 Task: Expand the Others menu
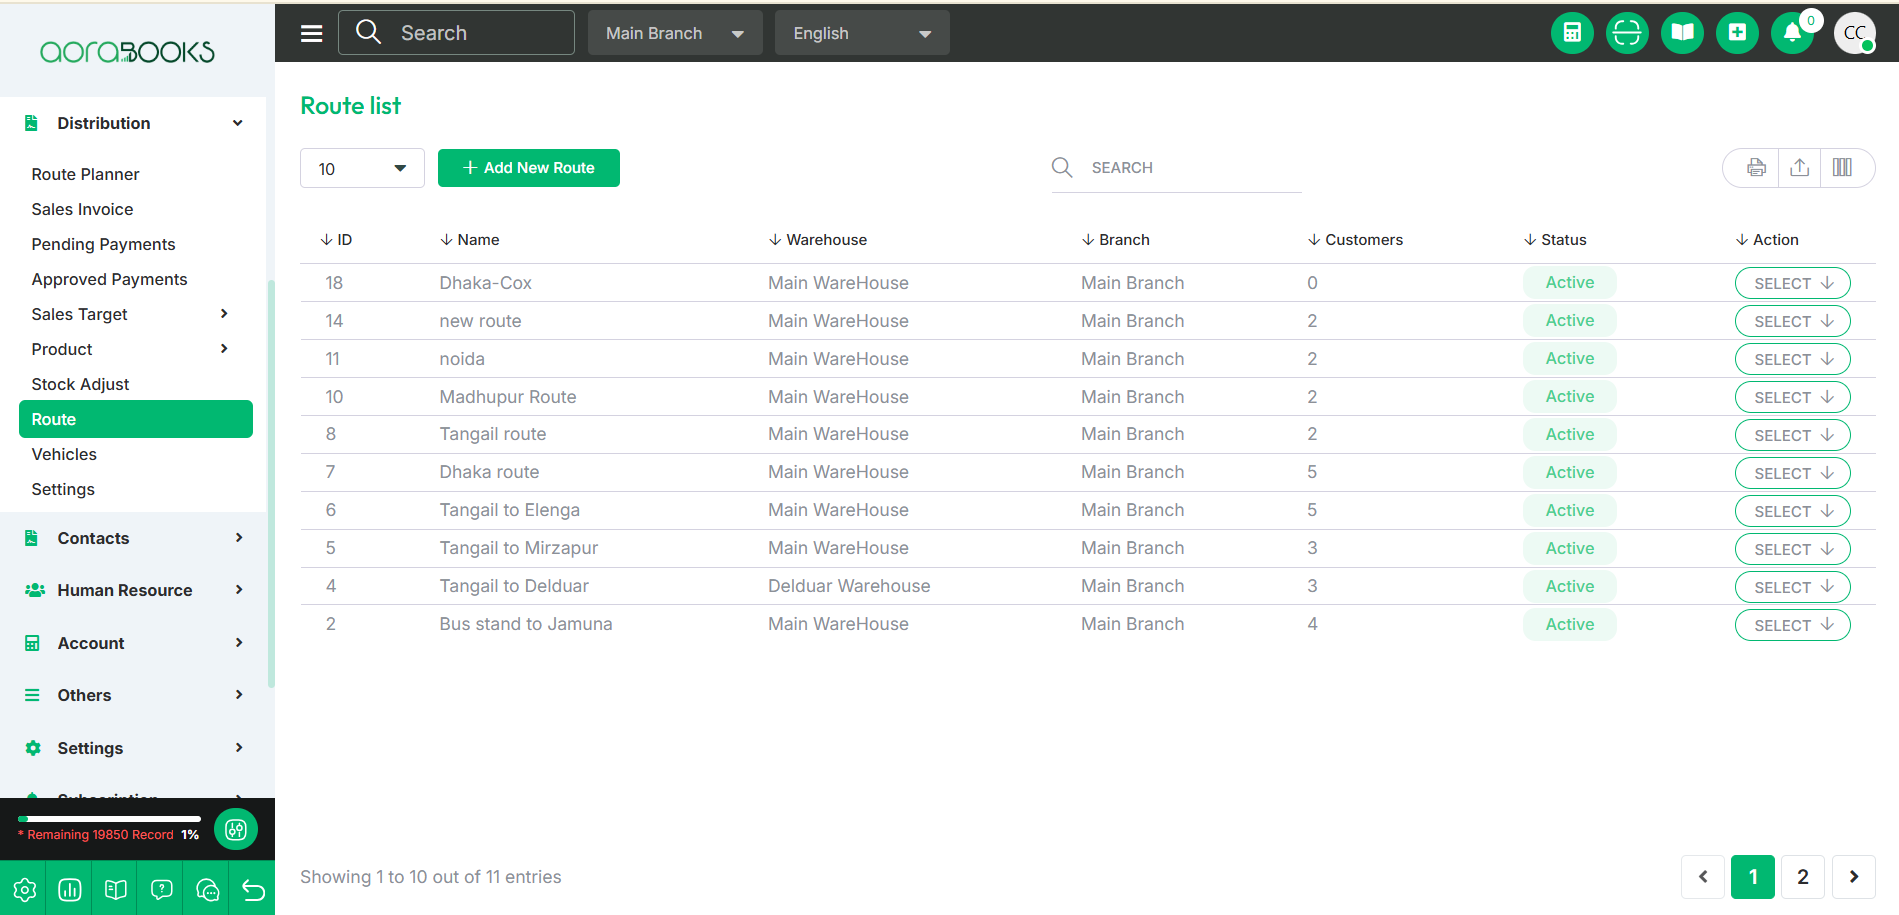click(x=134, y=695)
